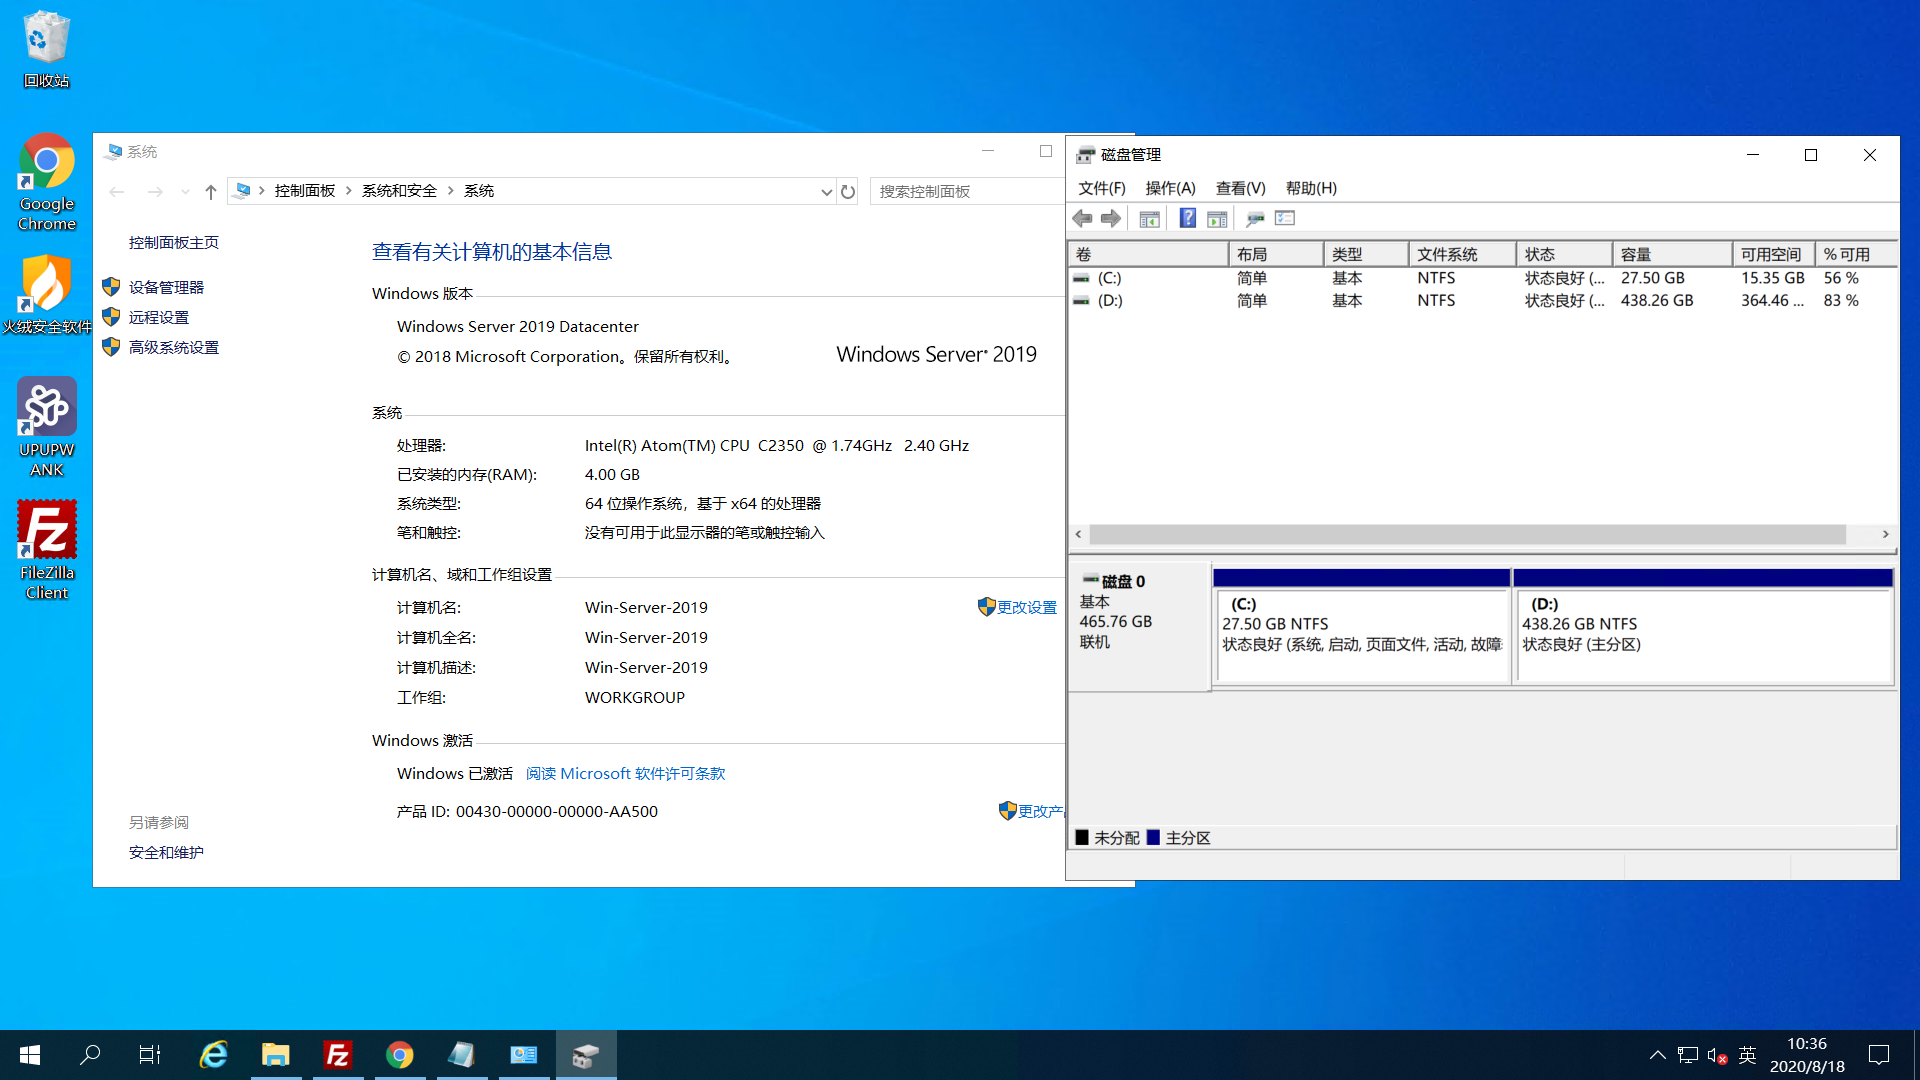1920x1080 pixels.
Task: Sort by 文件系统 column header
Action: (1462, 254)
